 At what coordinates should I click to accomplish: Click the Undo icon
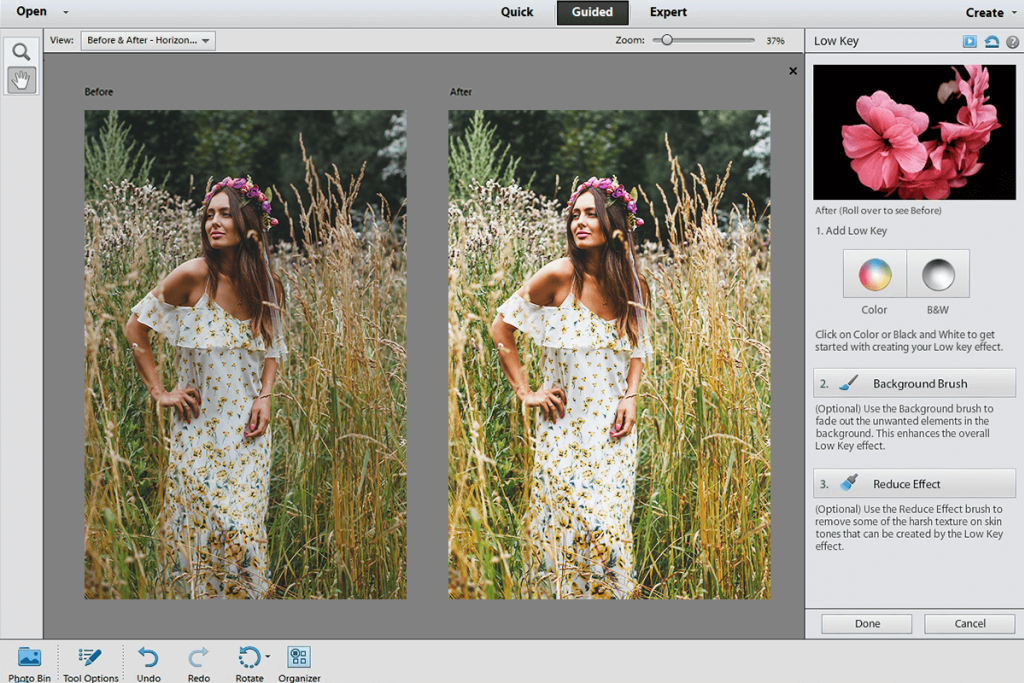coord(148,658)
